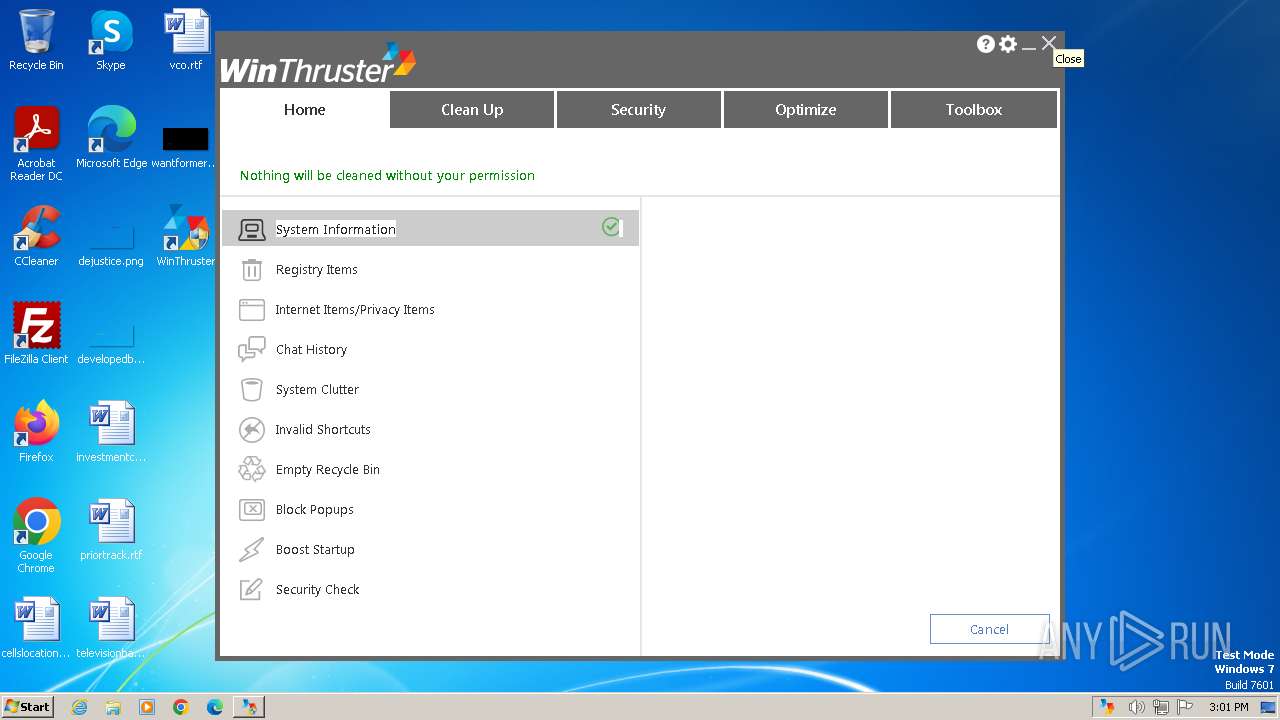Screen dimensions: 1280x720
Task: Close the WinThruster window
Action: 1048,43
